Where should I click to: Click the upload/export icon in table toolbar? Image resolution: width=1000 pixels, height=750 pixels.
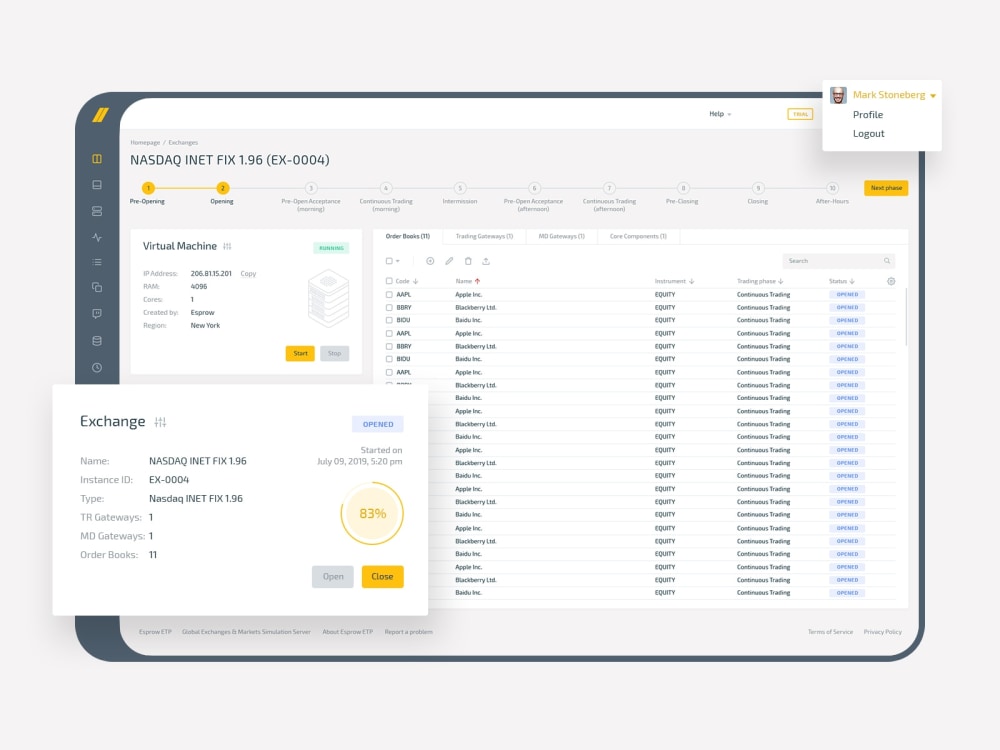tap(486, 261)
